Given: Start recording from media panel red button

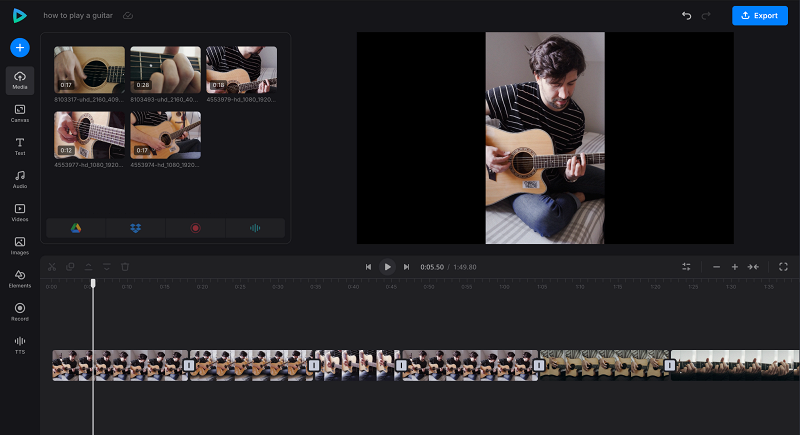Looking at the screenshot, I should pyautogui.click(x=195, y=228).
